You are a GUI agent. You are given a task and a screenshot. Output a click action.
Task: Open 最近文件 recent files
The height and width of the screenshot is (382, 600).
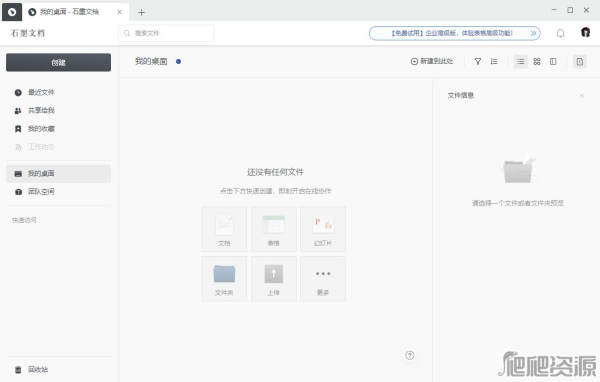pos(58,92)
